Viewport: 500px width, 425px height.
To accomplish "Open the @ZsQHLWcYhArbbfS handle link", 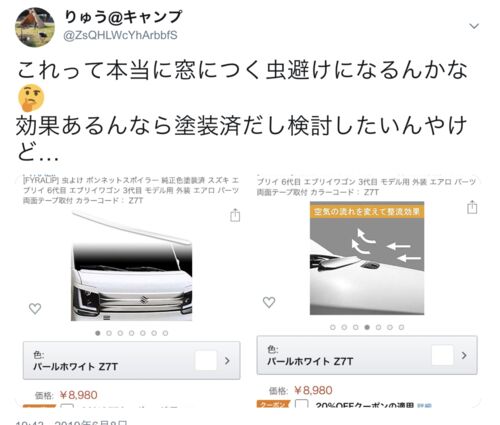I will (x=120, y=35).
